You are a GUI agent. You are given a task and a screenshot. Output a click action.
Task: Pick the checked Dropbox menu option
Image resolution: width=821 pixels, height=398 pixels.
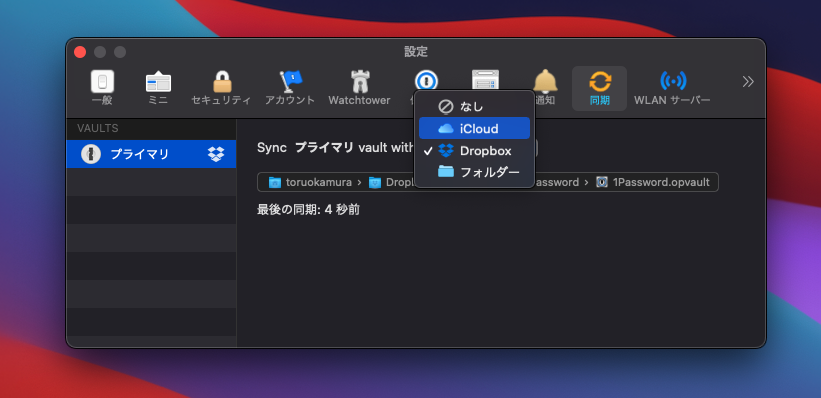474,151
